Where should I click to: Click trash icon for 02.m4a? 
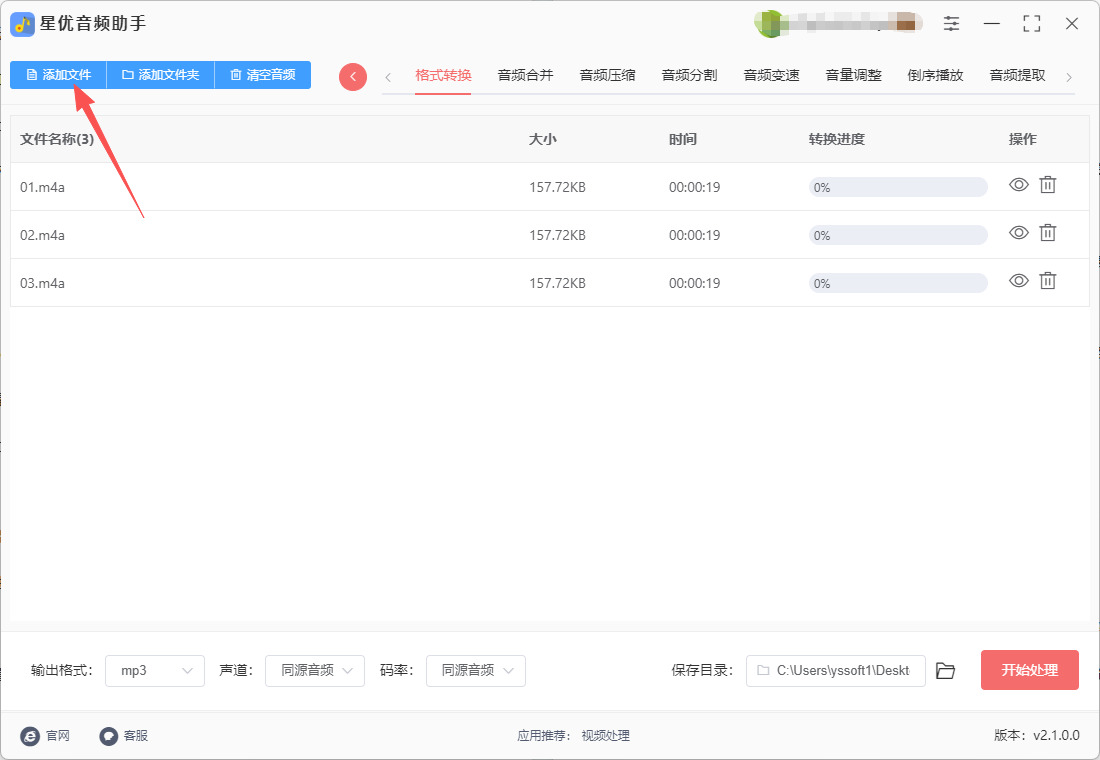click(1047, 233)
